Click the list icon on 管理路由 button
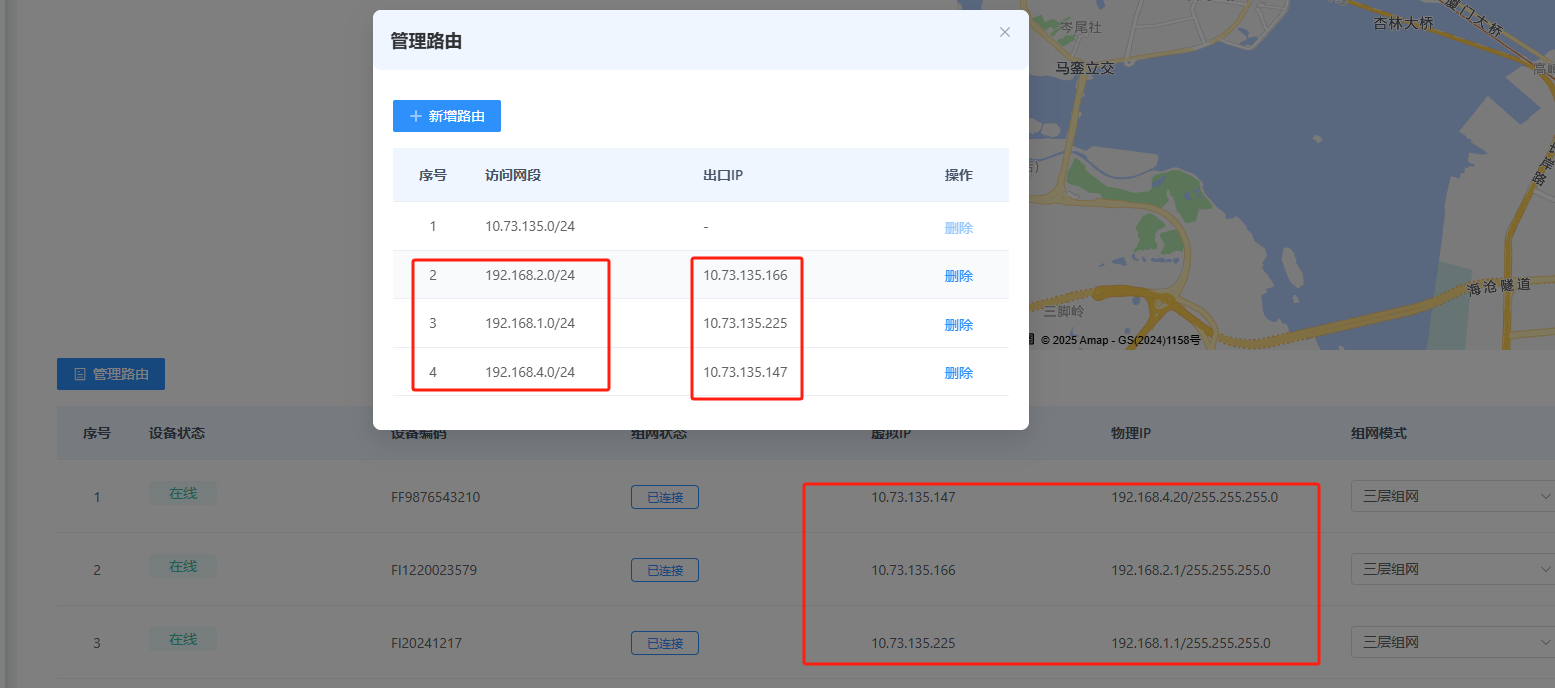 tap(80, 374)
